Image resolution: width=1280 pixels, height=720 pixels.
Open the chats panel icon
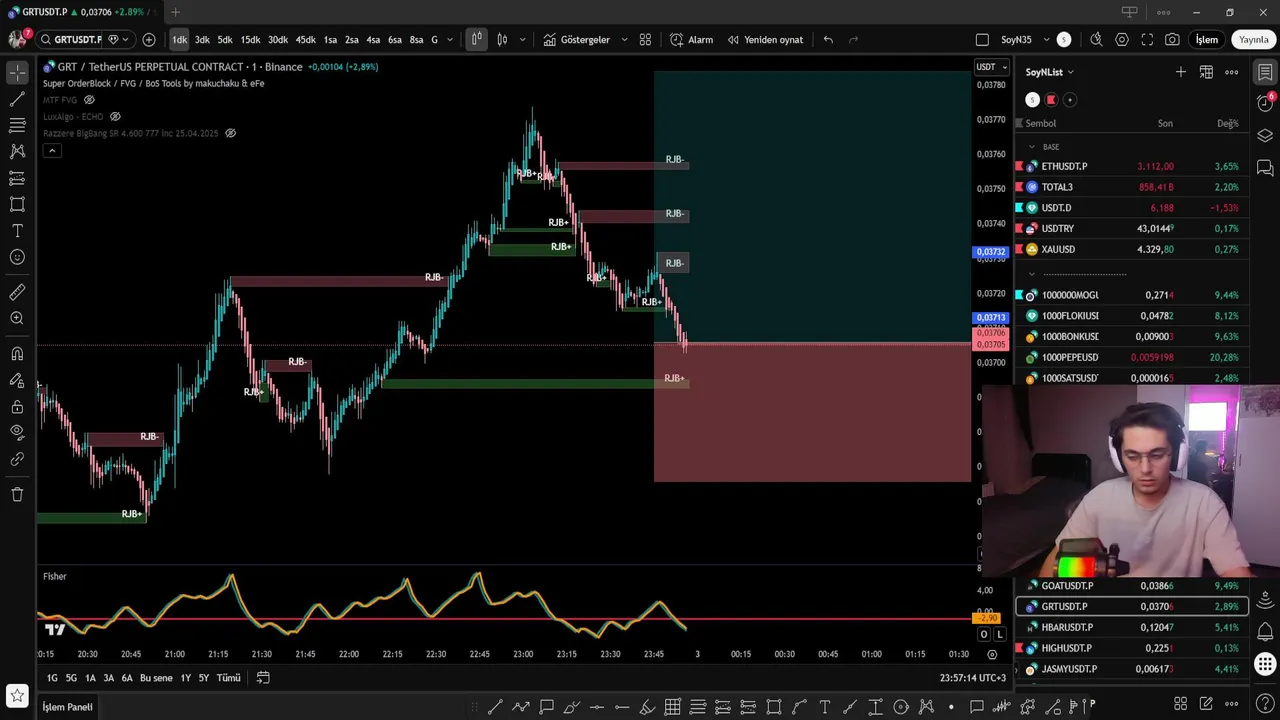point(1265,167)
